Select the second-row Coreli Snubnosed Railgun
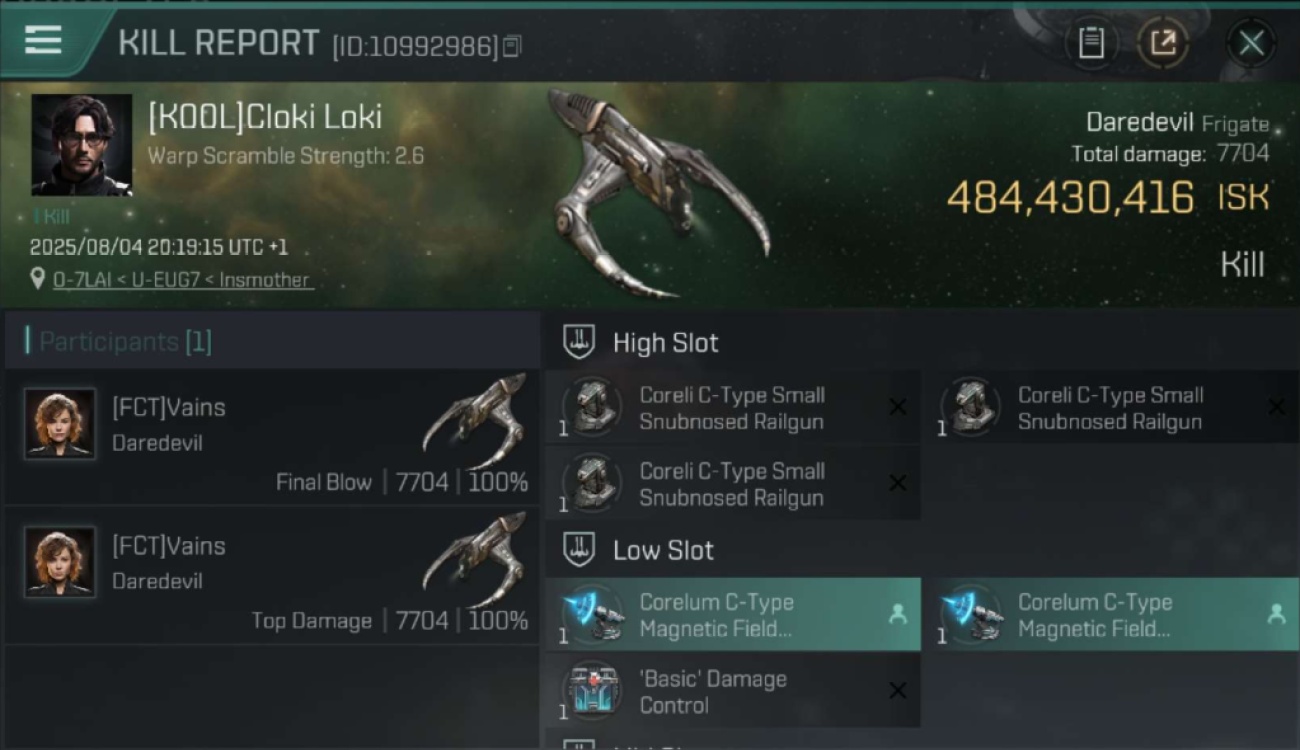The width and height of the screenshot is (1300, 750). 733,484
